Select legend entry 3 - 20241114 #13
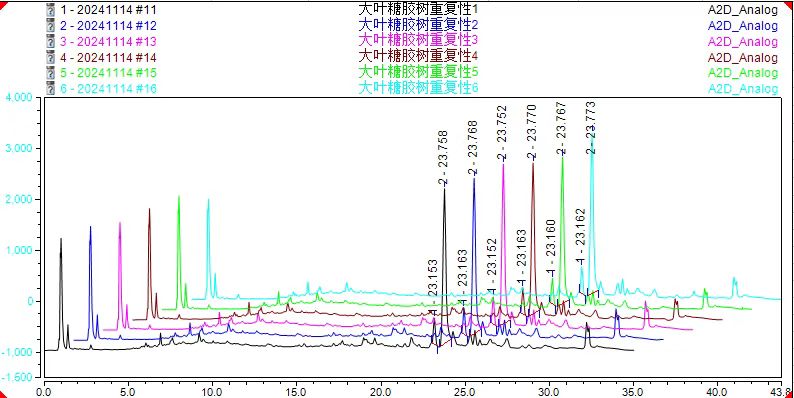Screen dimensions: 794x398 (x=108, y=41)
